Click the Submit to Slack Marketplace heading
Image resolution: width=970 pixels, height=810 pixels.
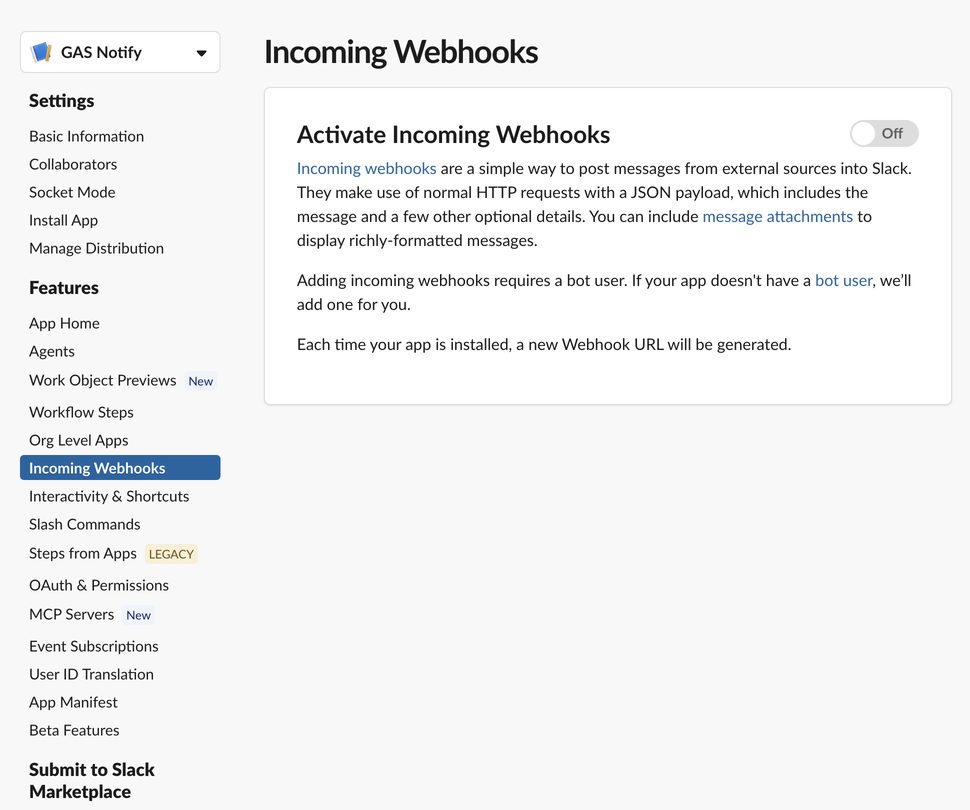[x=92, y=780]
